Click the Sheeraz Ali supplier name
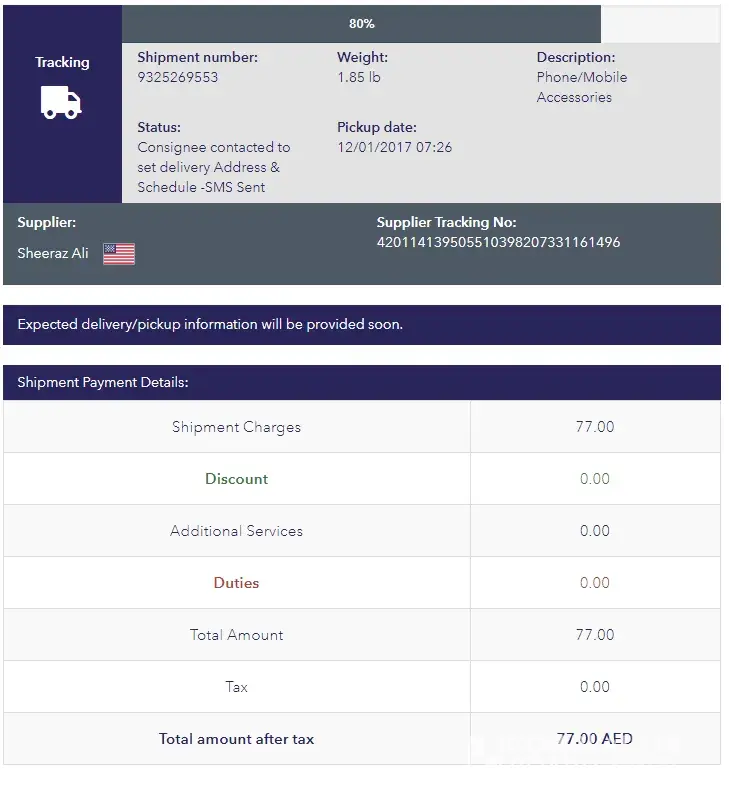 [x=53, y=253]
